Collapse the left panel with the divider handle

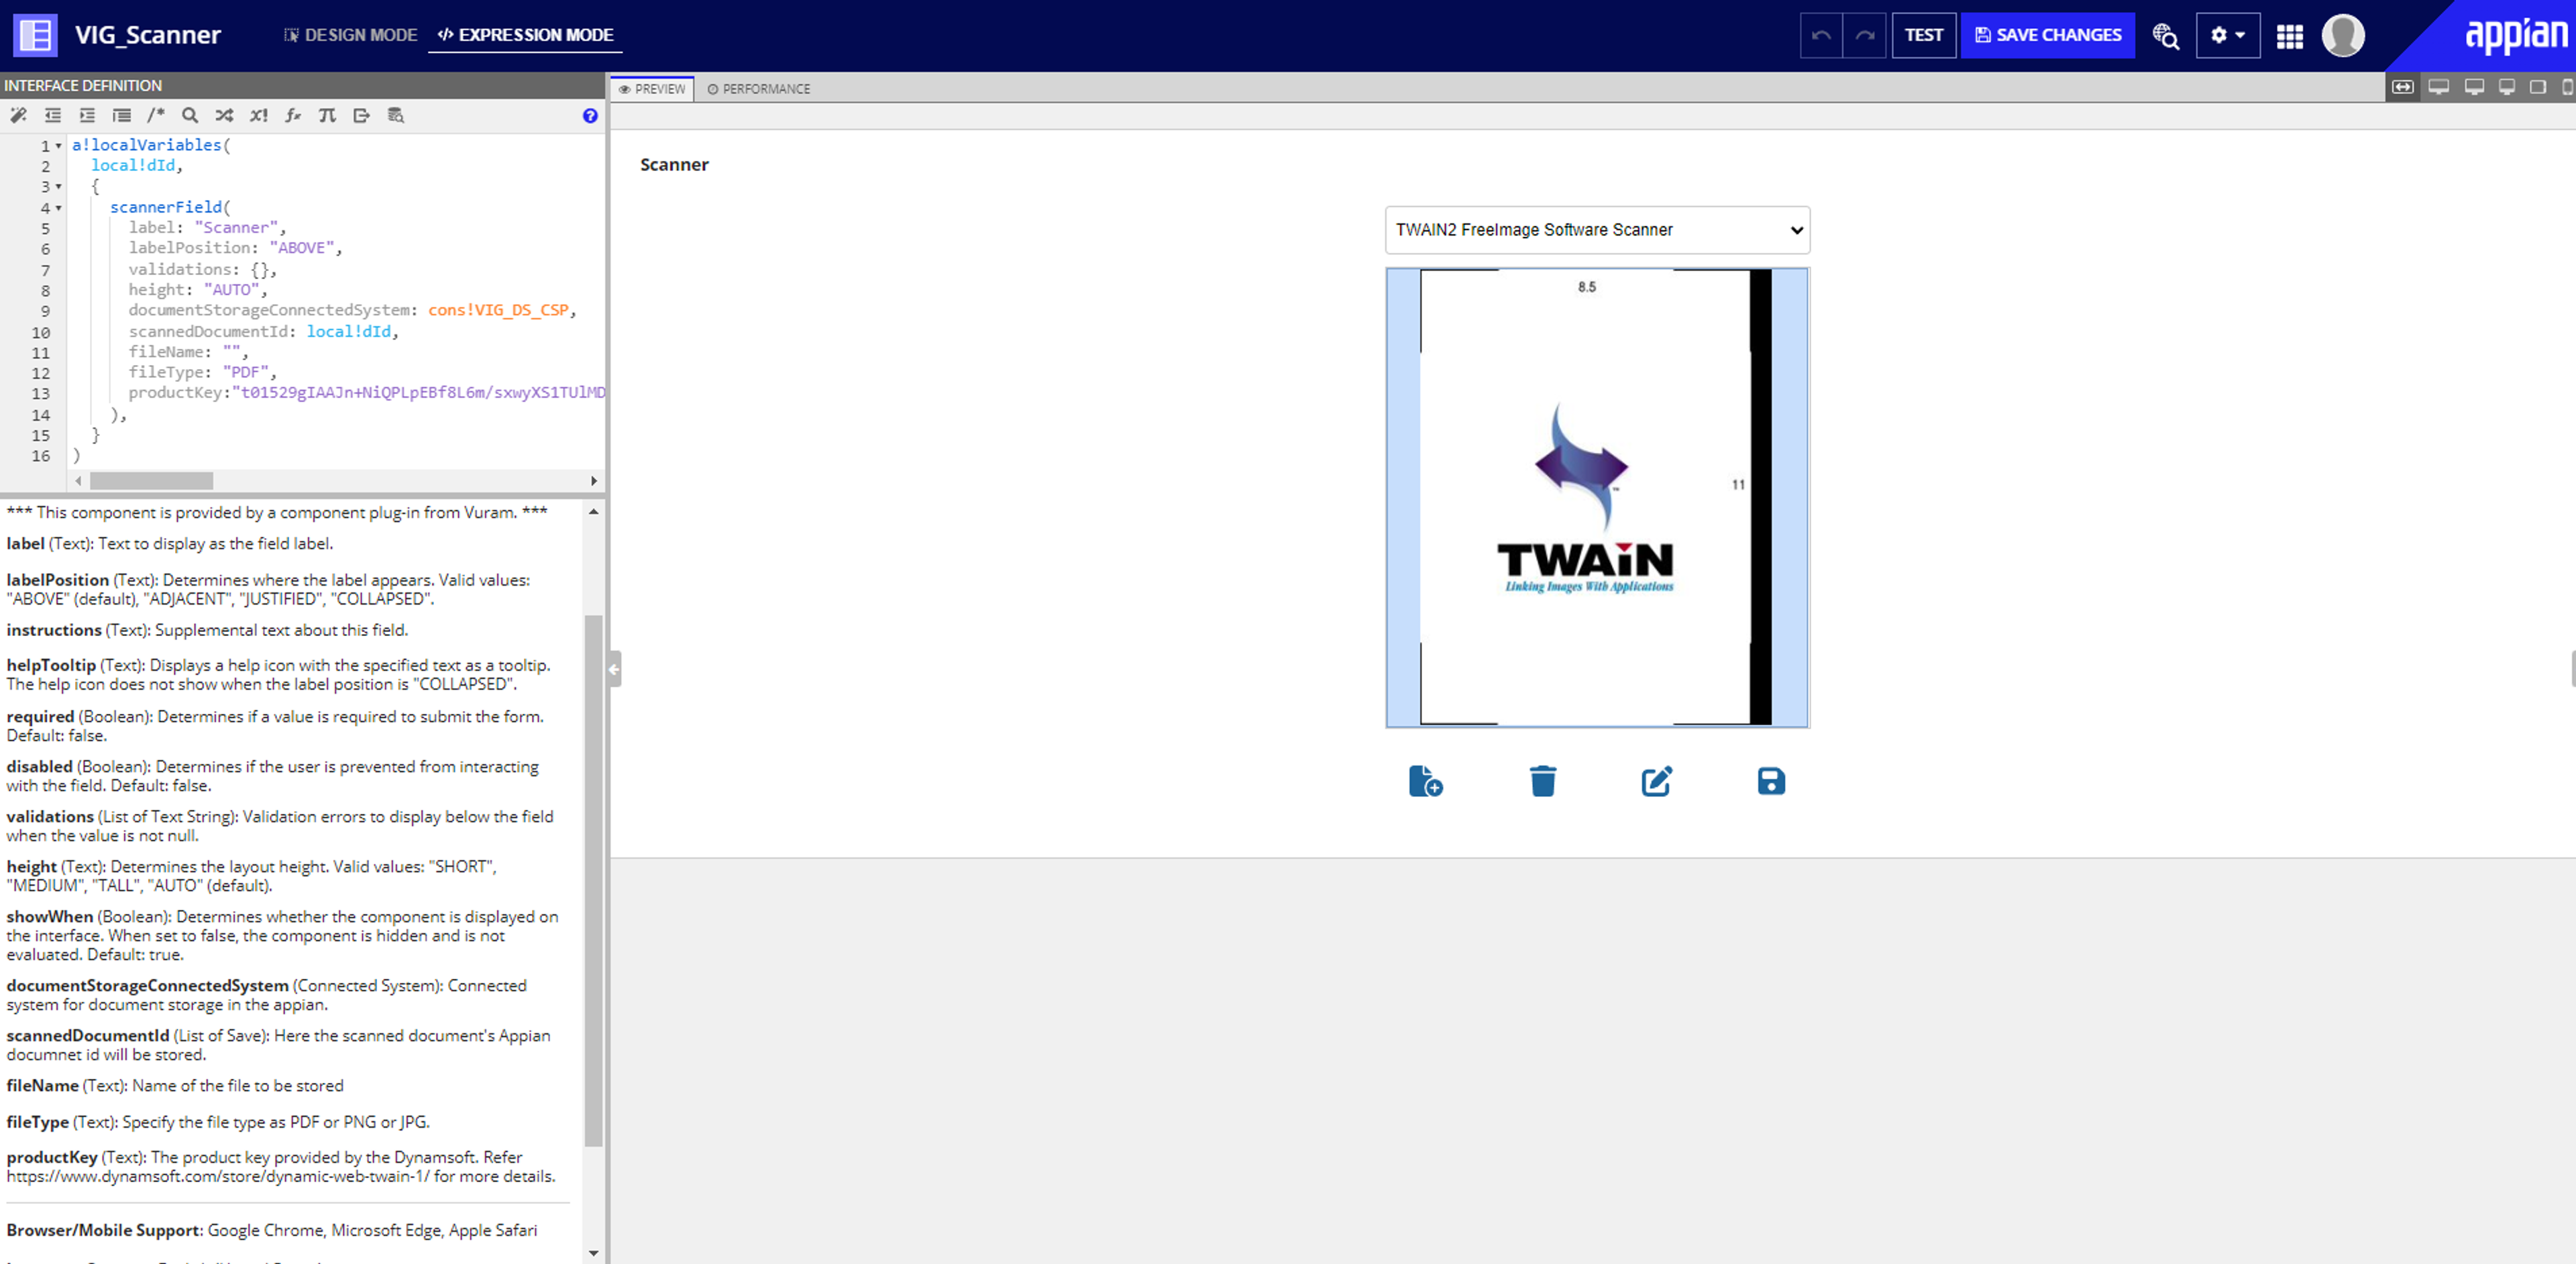click(x=614, y=669)
